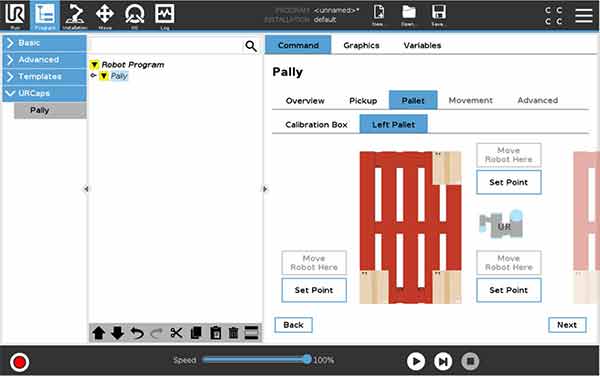
Task: Copy the selected node icon
Action: [196, 333]
